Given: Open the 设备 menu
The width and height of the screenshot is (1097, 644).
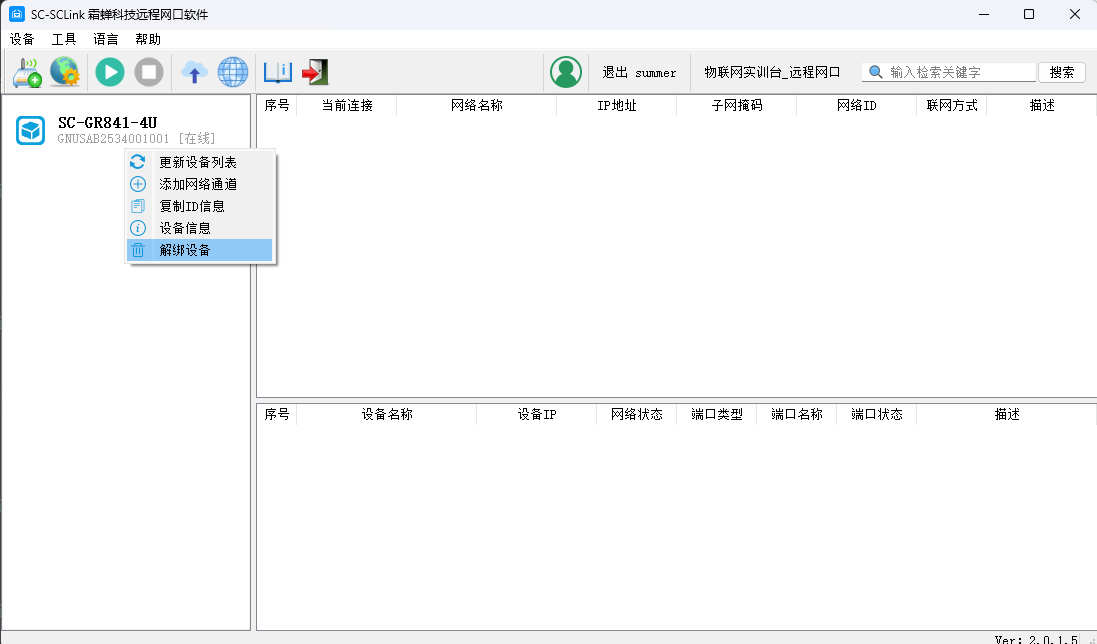Looking at the screenshot, I should tap(22, 39).
